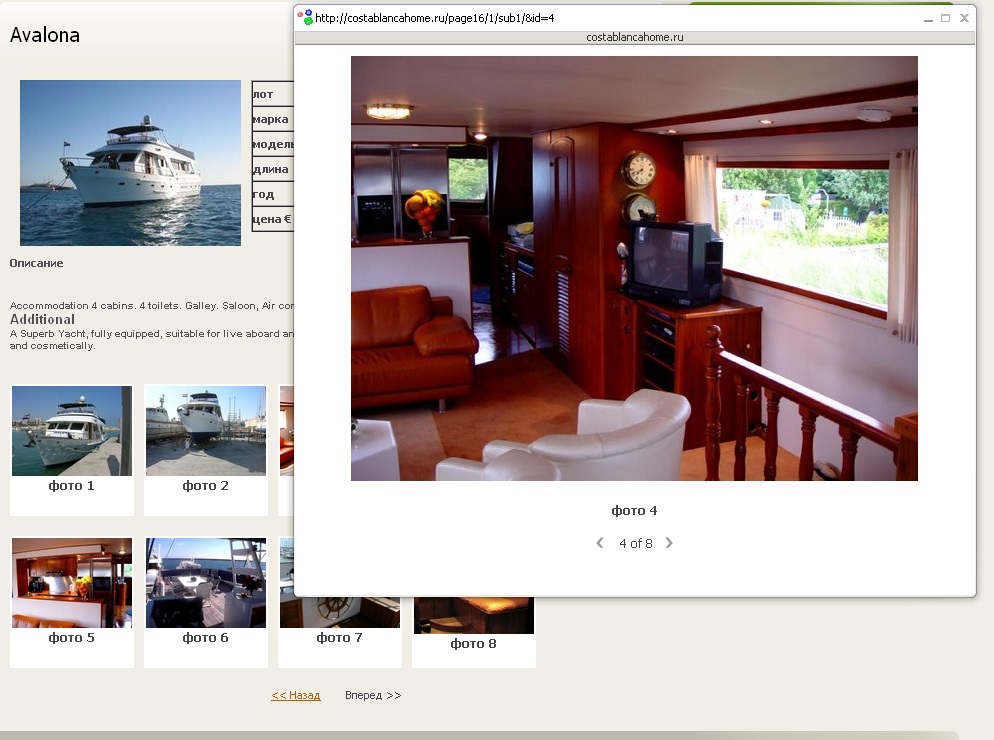The height and width of the screenshot is (740, 994).
Task: Click the 'фото 2' caption label
Action: pos(205,486)
